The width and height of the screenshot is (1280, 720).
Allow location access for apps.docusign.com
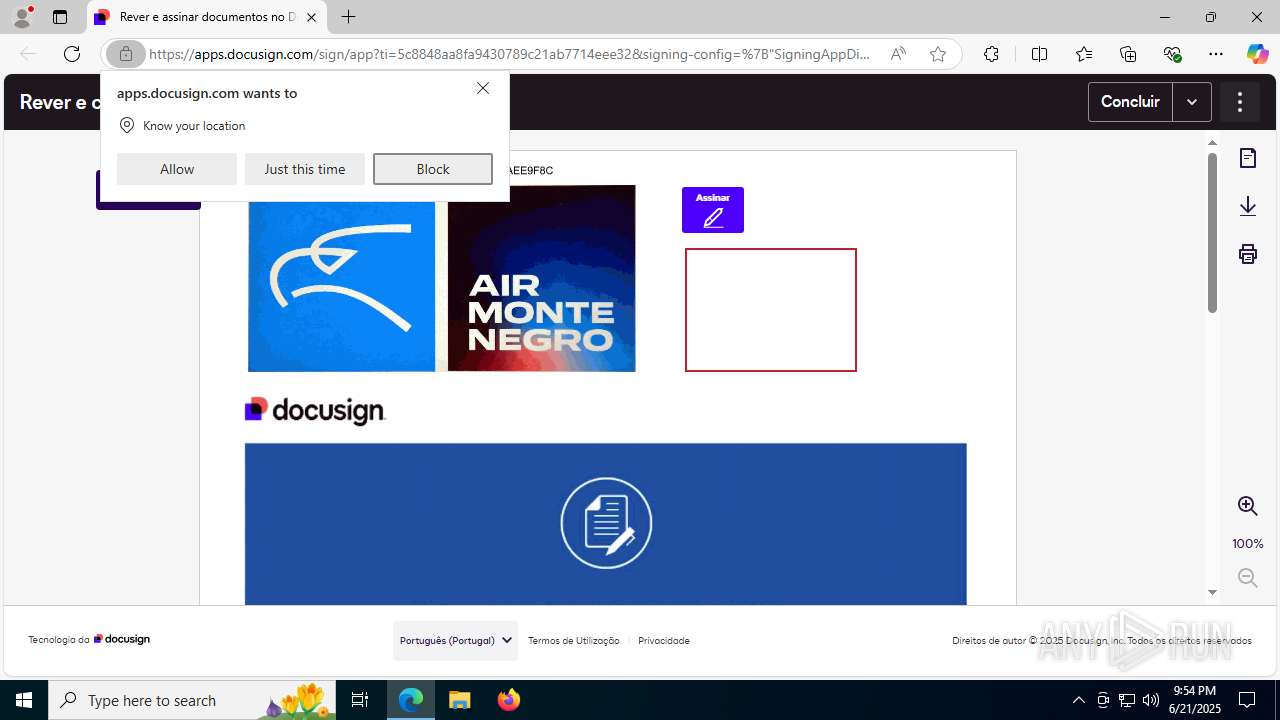(177, 169)
